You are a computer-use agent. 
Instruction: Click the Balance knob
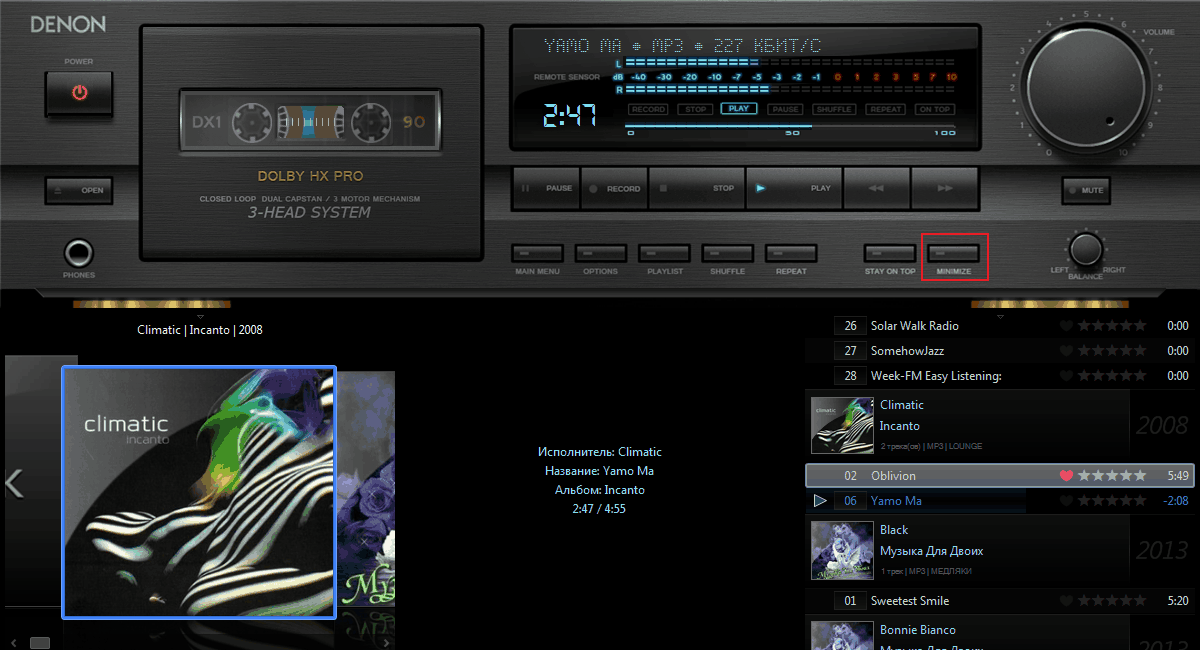1085,249
